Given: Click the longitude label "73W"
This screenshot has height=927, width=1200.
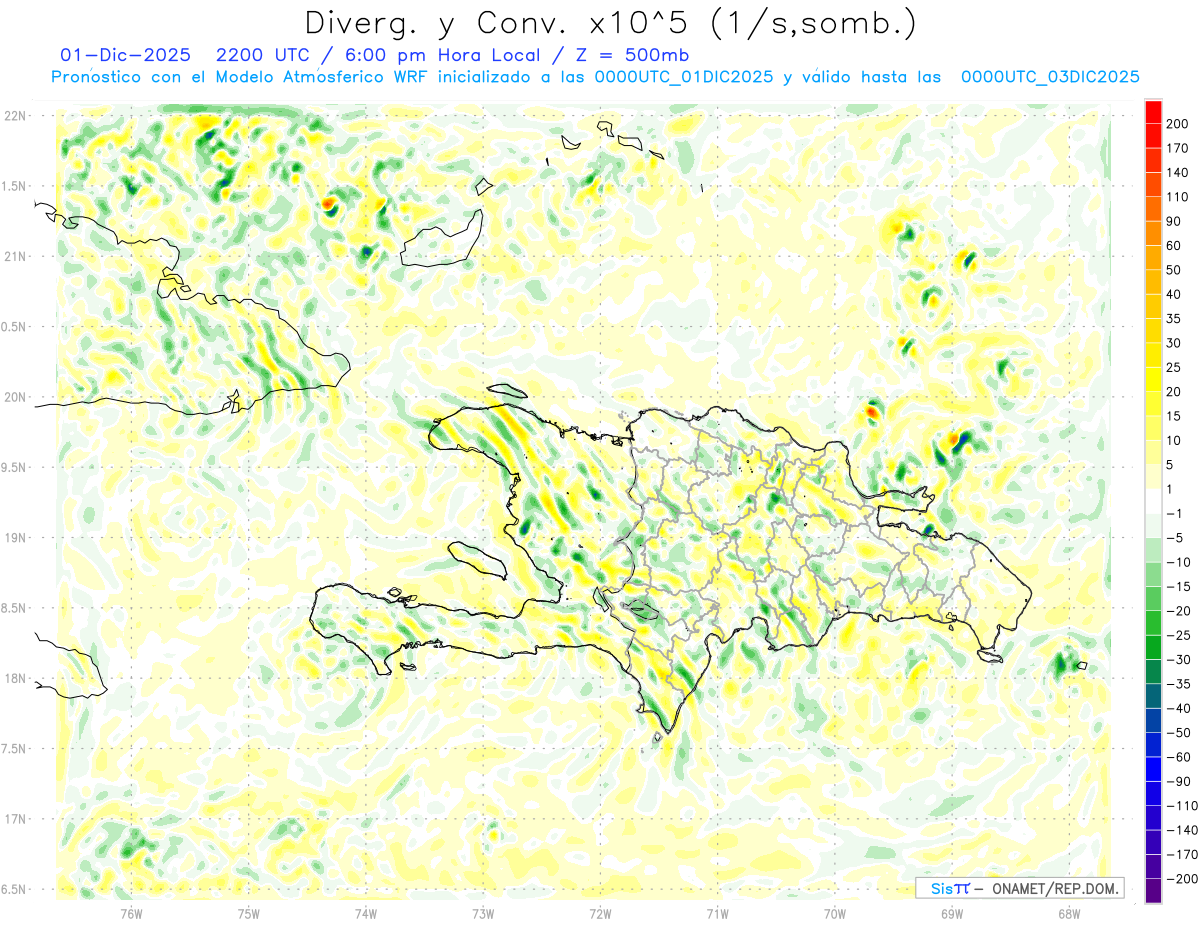Looking at the screenshot, I should (x=483, y=912).
